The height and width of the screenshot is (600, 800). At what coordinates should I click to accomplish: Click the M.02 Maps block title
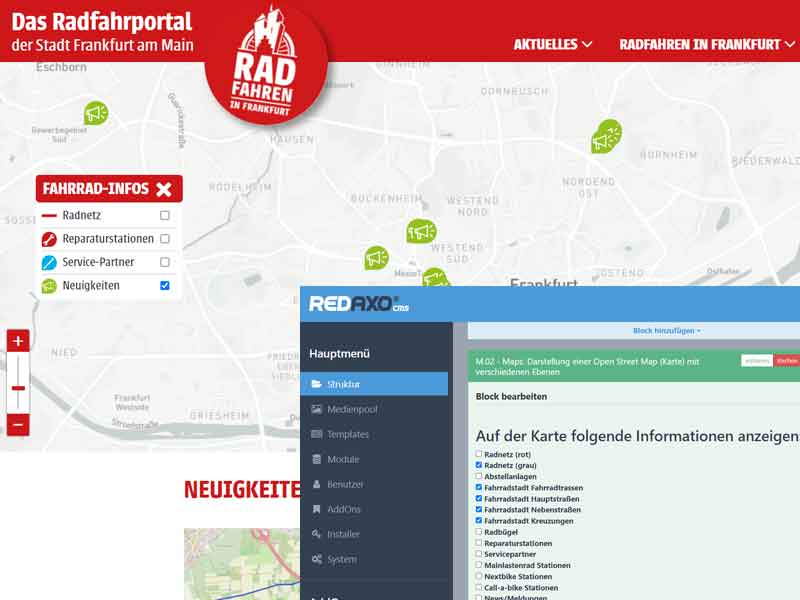click(587, 366)
